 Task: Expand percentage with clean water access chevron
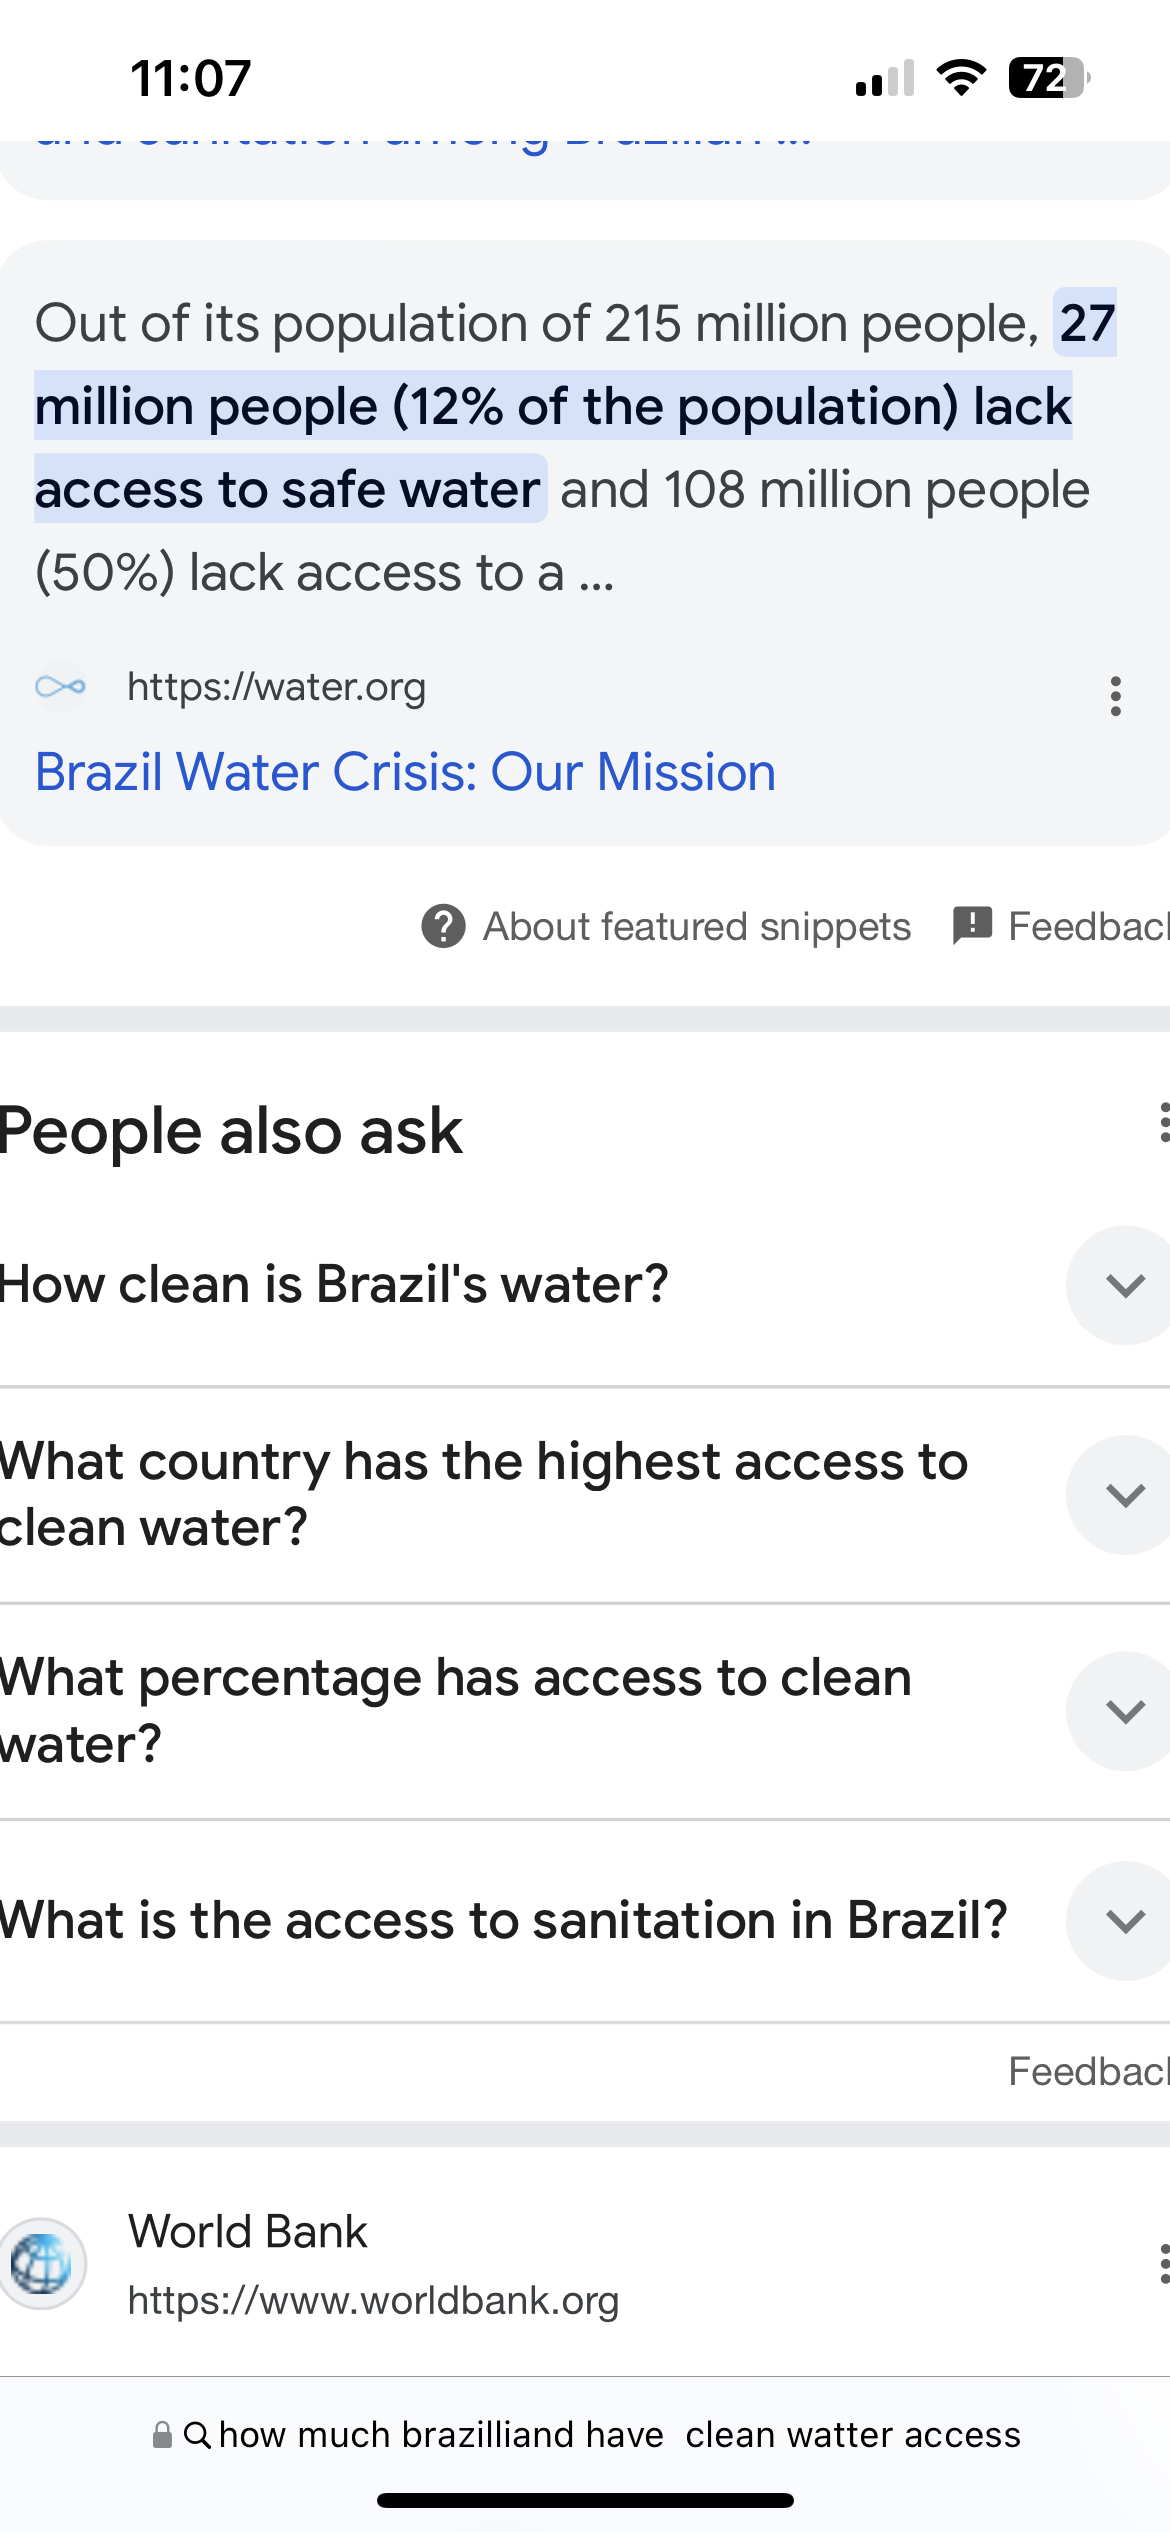point(1124,1711)
